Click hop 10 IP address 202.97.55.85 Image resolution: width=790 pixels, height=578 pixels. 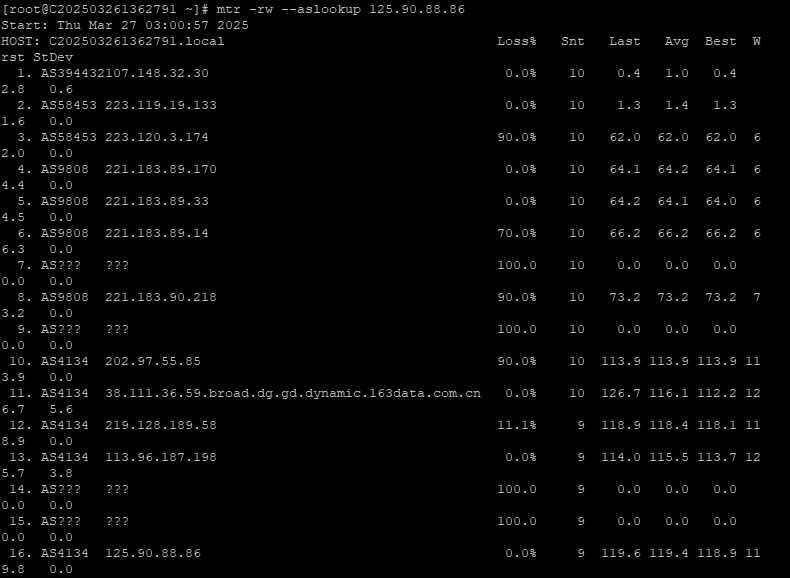(x=152, y=361)
